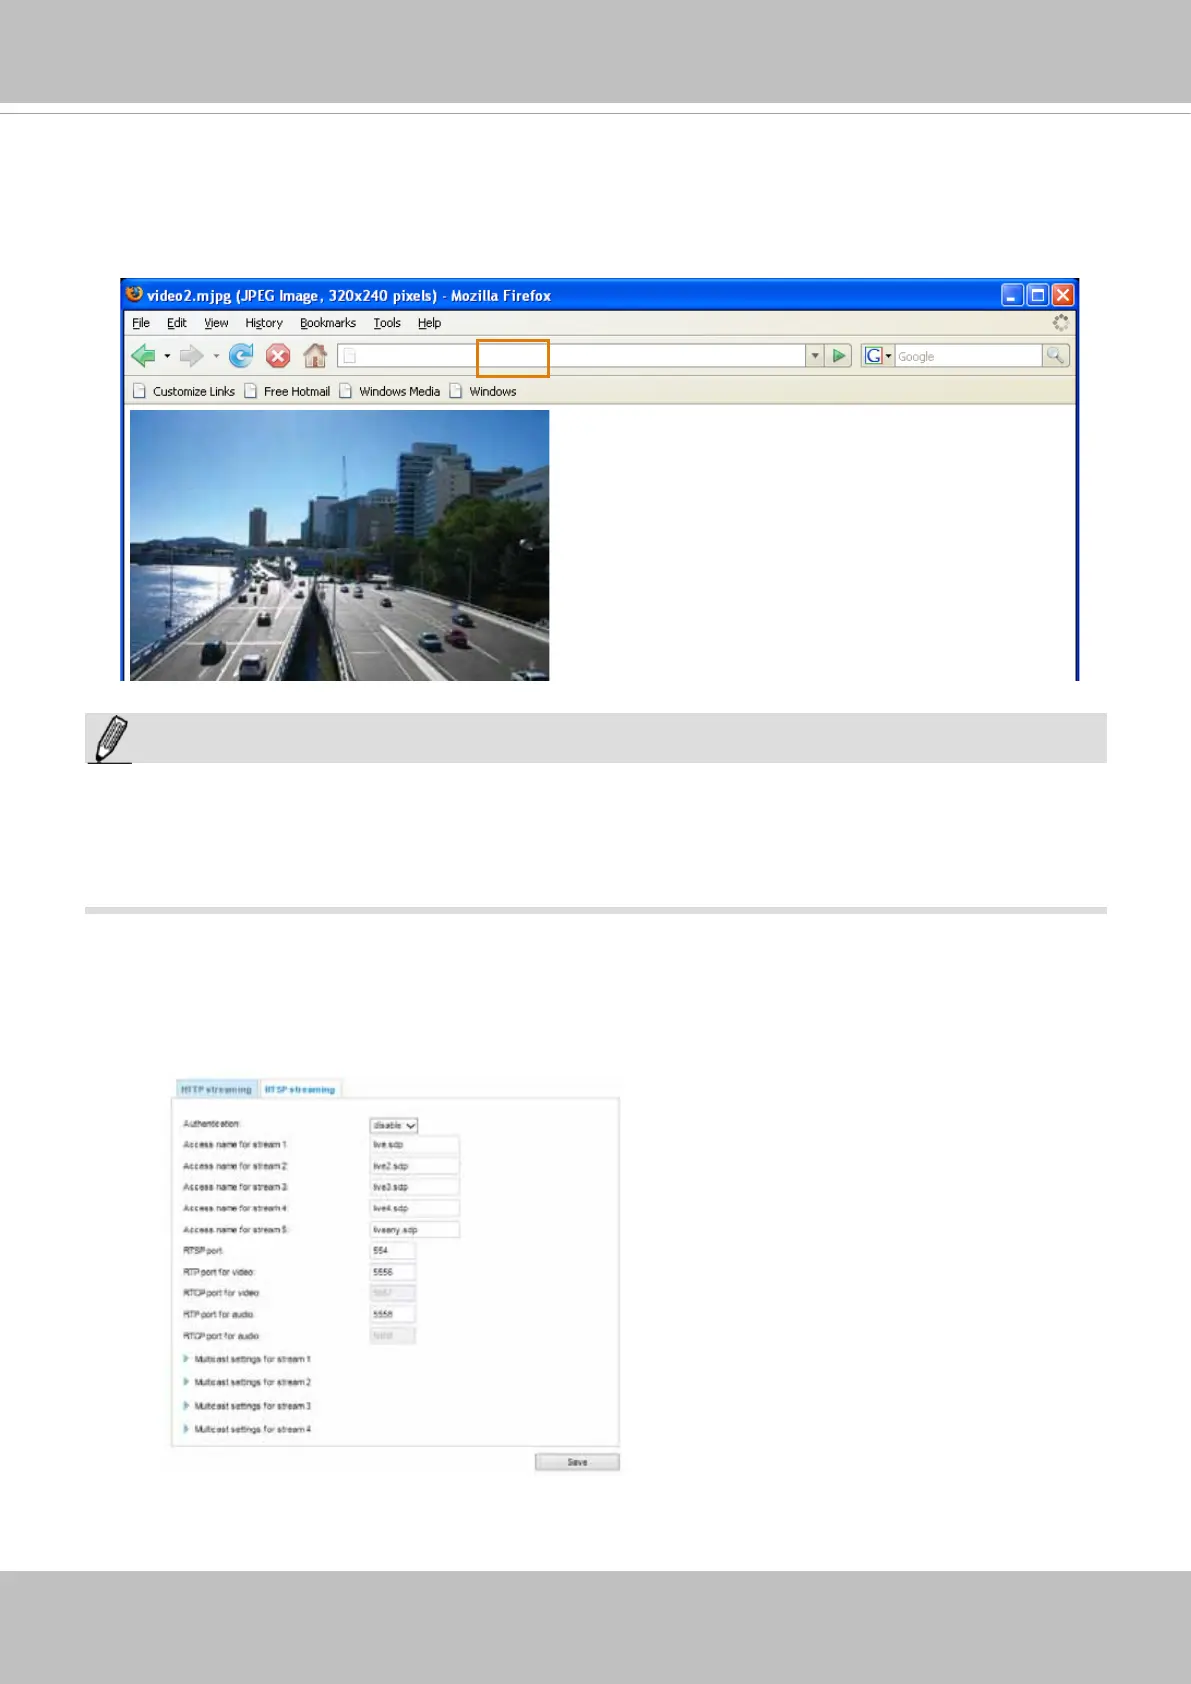The image size is (1191, 1684).
Task: Click the RTCP port for video field
Action: 392,1293
